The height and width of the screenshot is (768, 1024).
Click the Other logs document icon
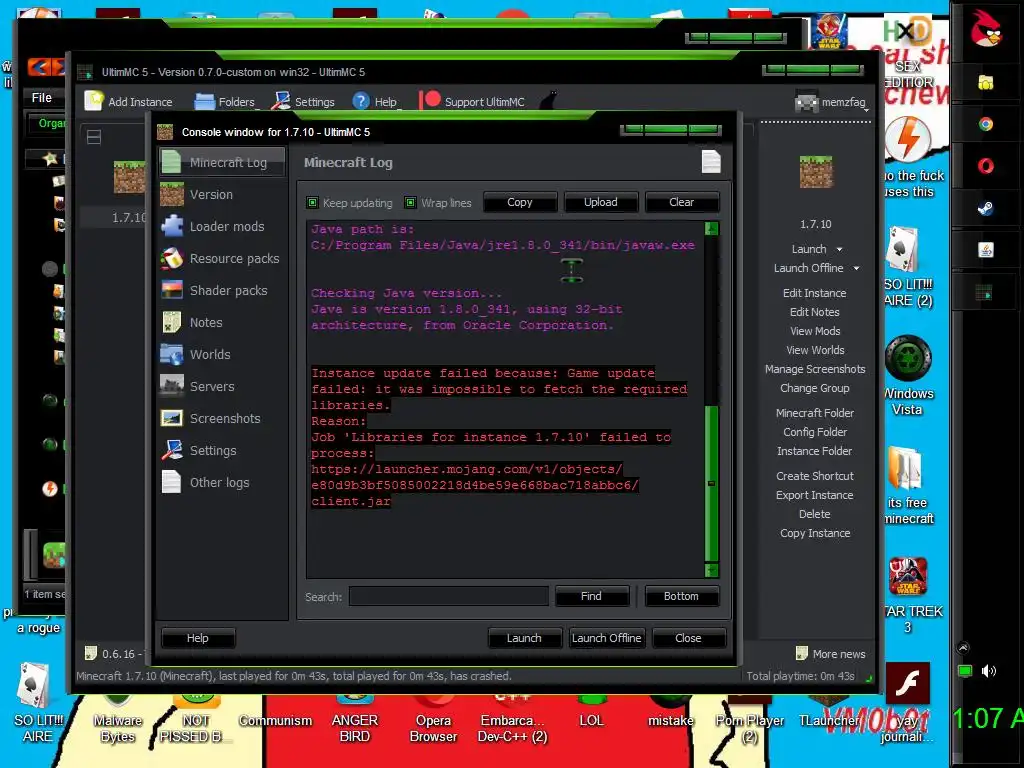172,483
